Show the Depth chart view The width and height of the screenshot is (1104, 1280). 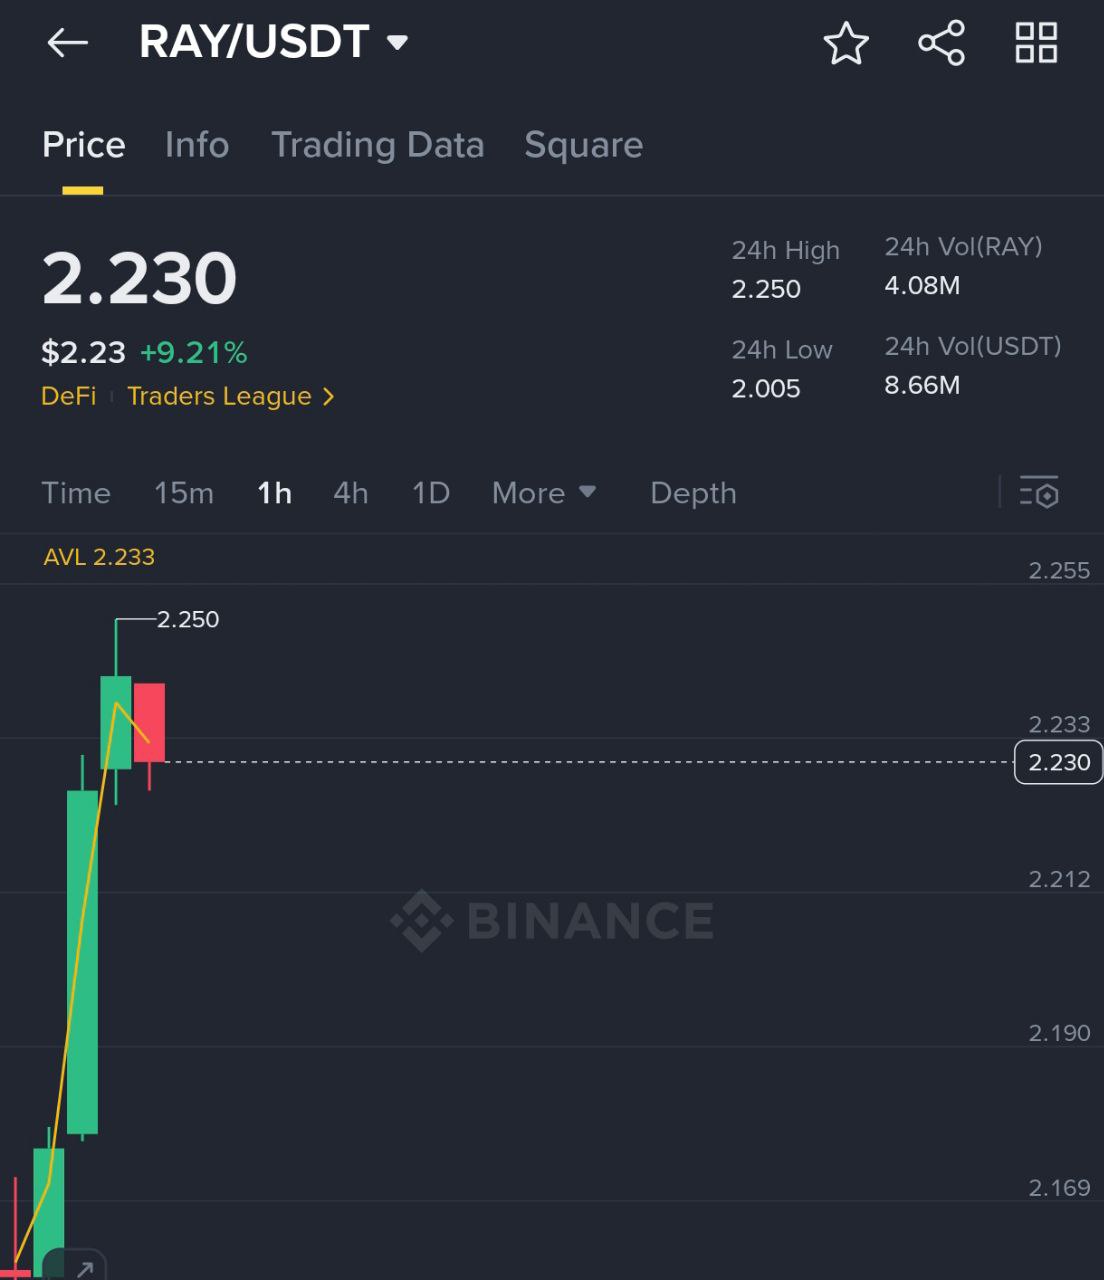tap(693, 493)
